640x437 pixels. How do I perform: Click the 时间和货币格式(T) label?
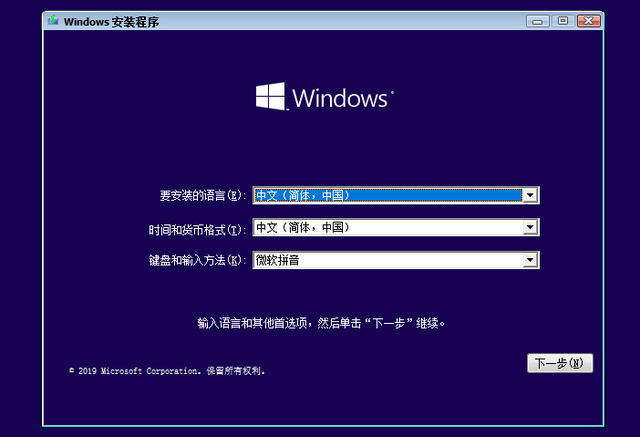point(197,230)
